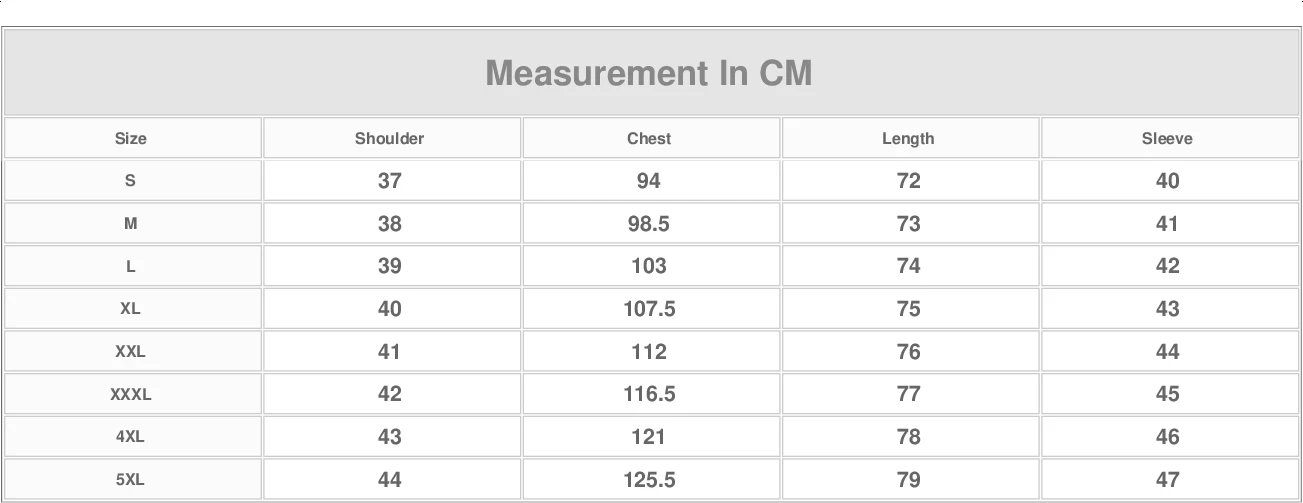1303x503 pixels.
Task: Click chest value 121 for size 4XL
Action: point(649,437)
